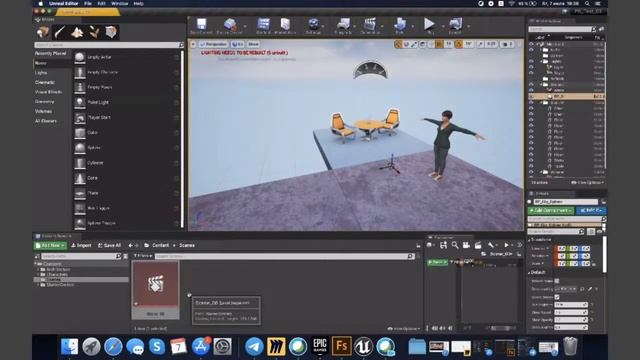Select the Plane shape in placement list

(127, 193)
